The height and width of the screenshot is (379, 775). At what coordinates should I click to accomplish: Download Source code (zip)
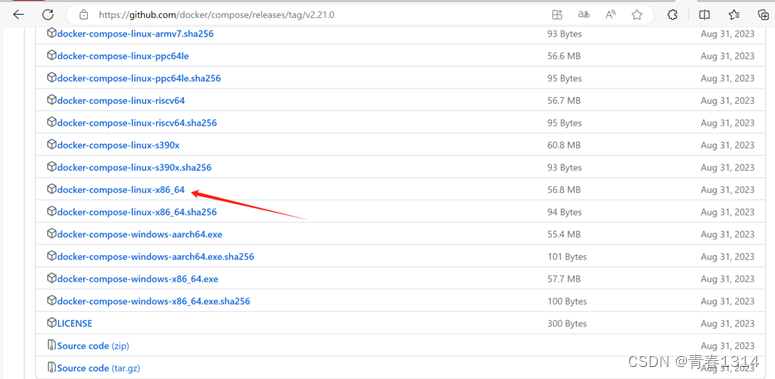click(x=93, y=345)
